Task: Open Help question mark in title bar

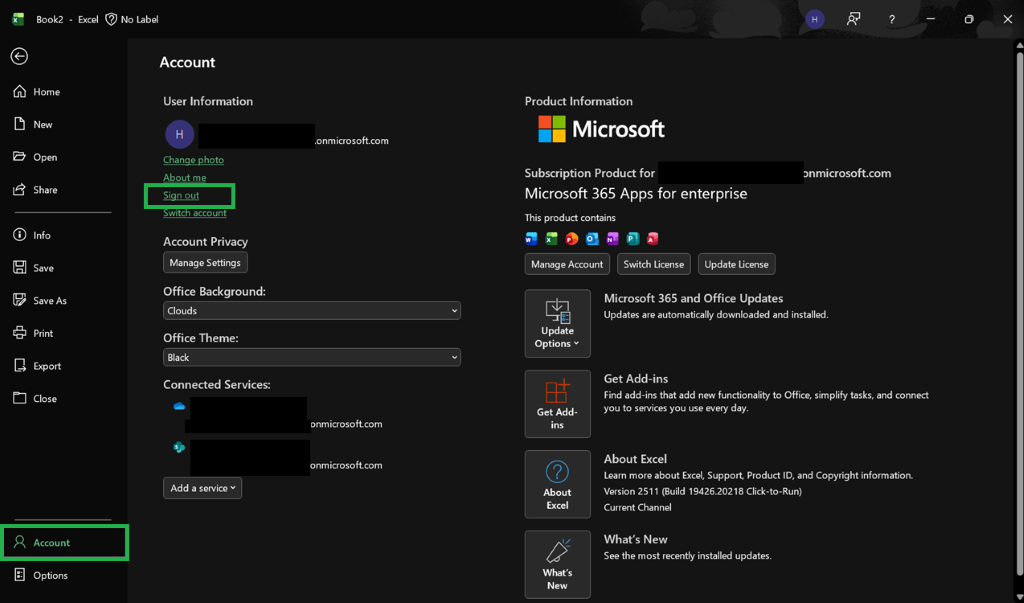Action: coord(891,20)
